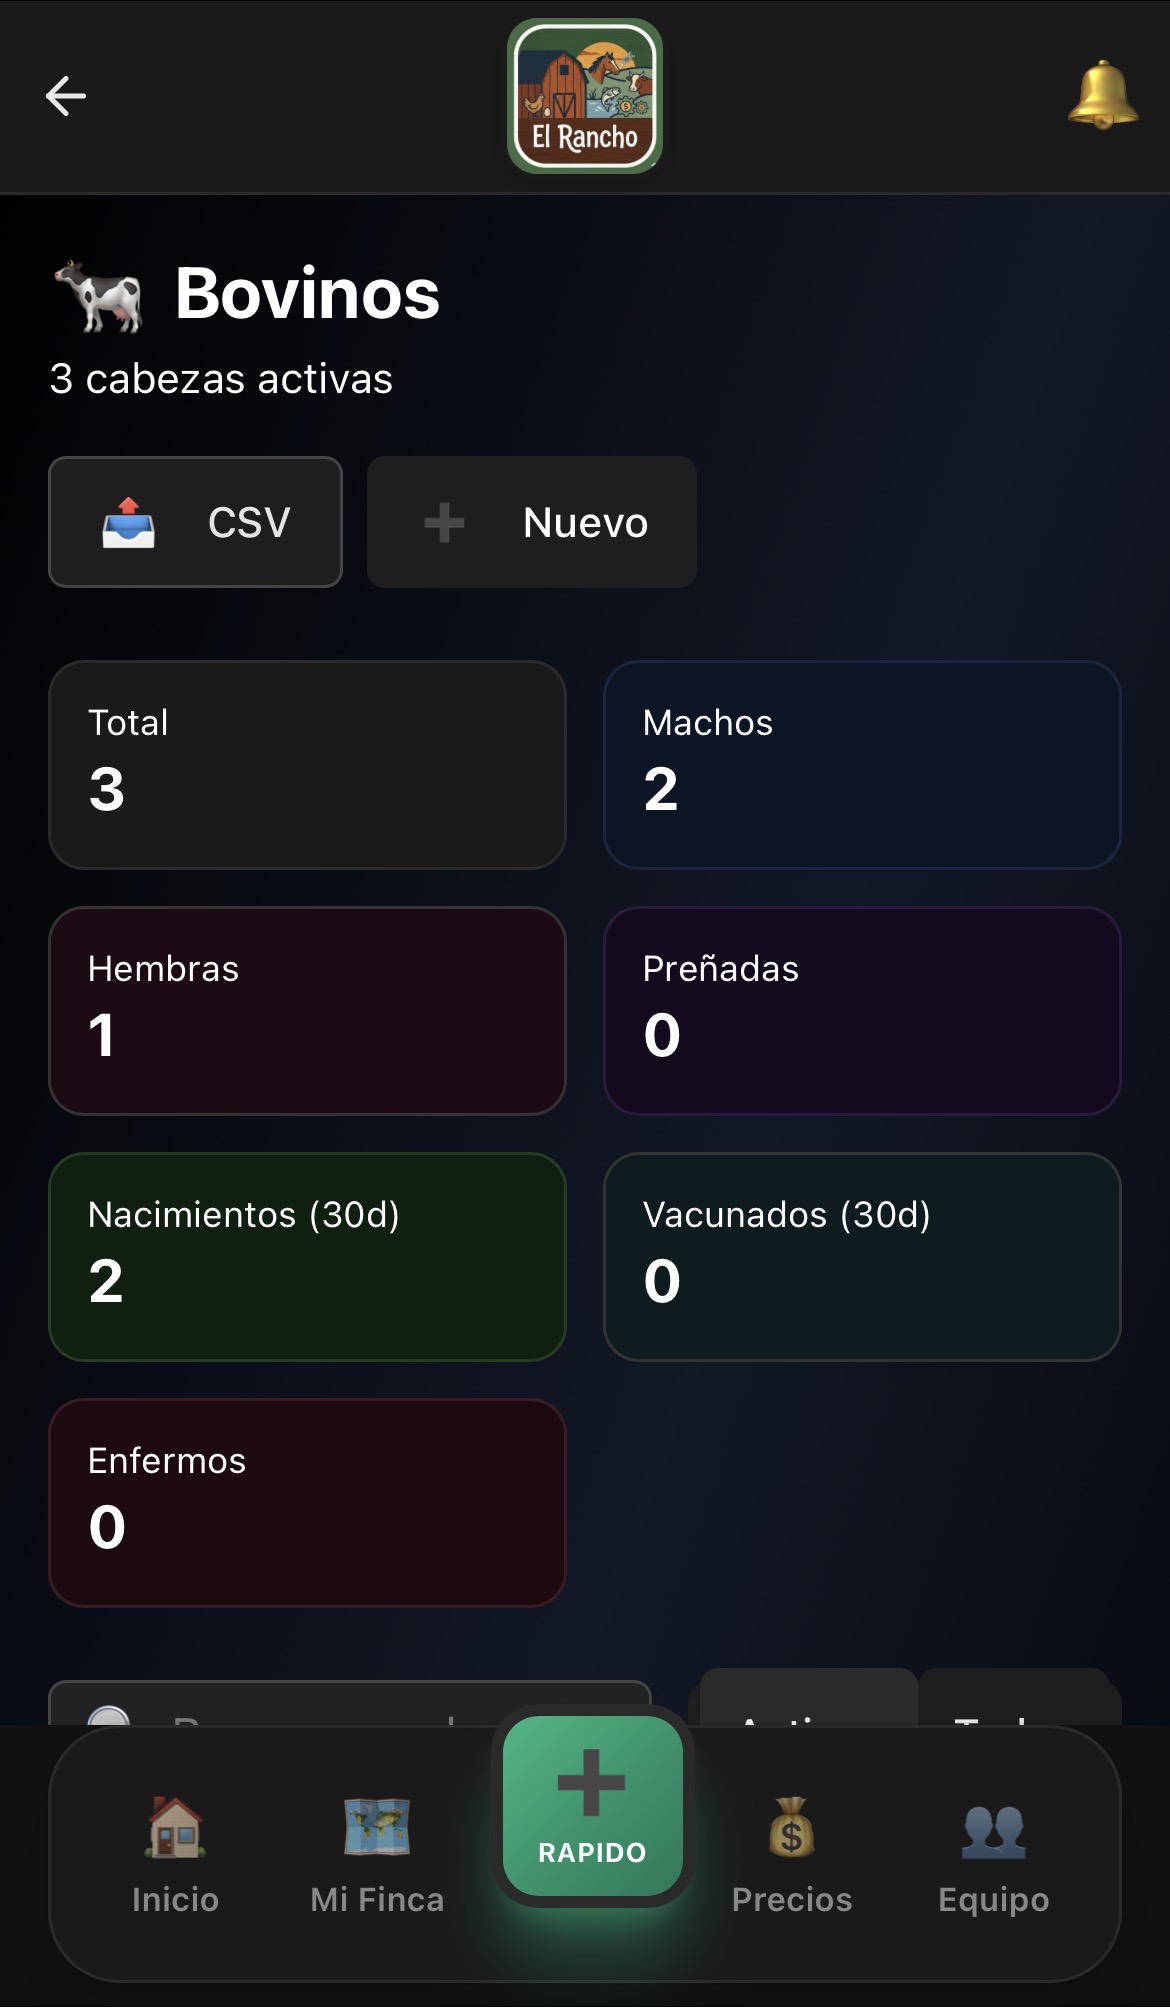Click the cow emoji beside Bovinos

(x=98, y=295)
